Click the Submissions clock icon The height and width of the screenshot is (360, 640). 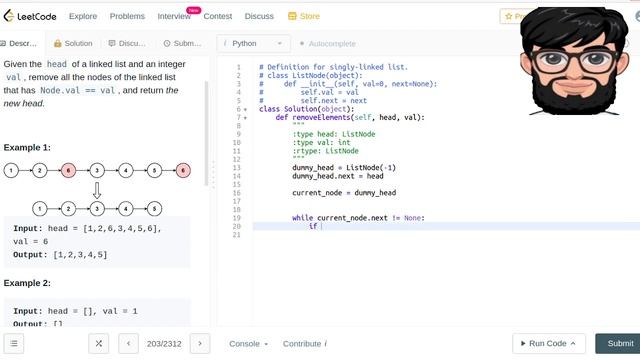click(x=167, y=43)
